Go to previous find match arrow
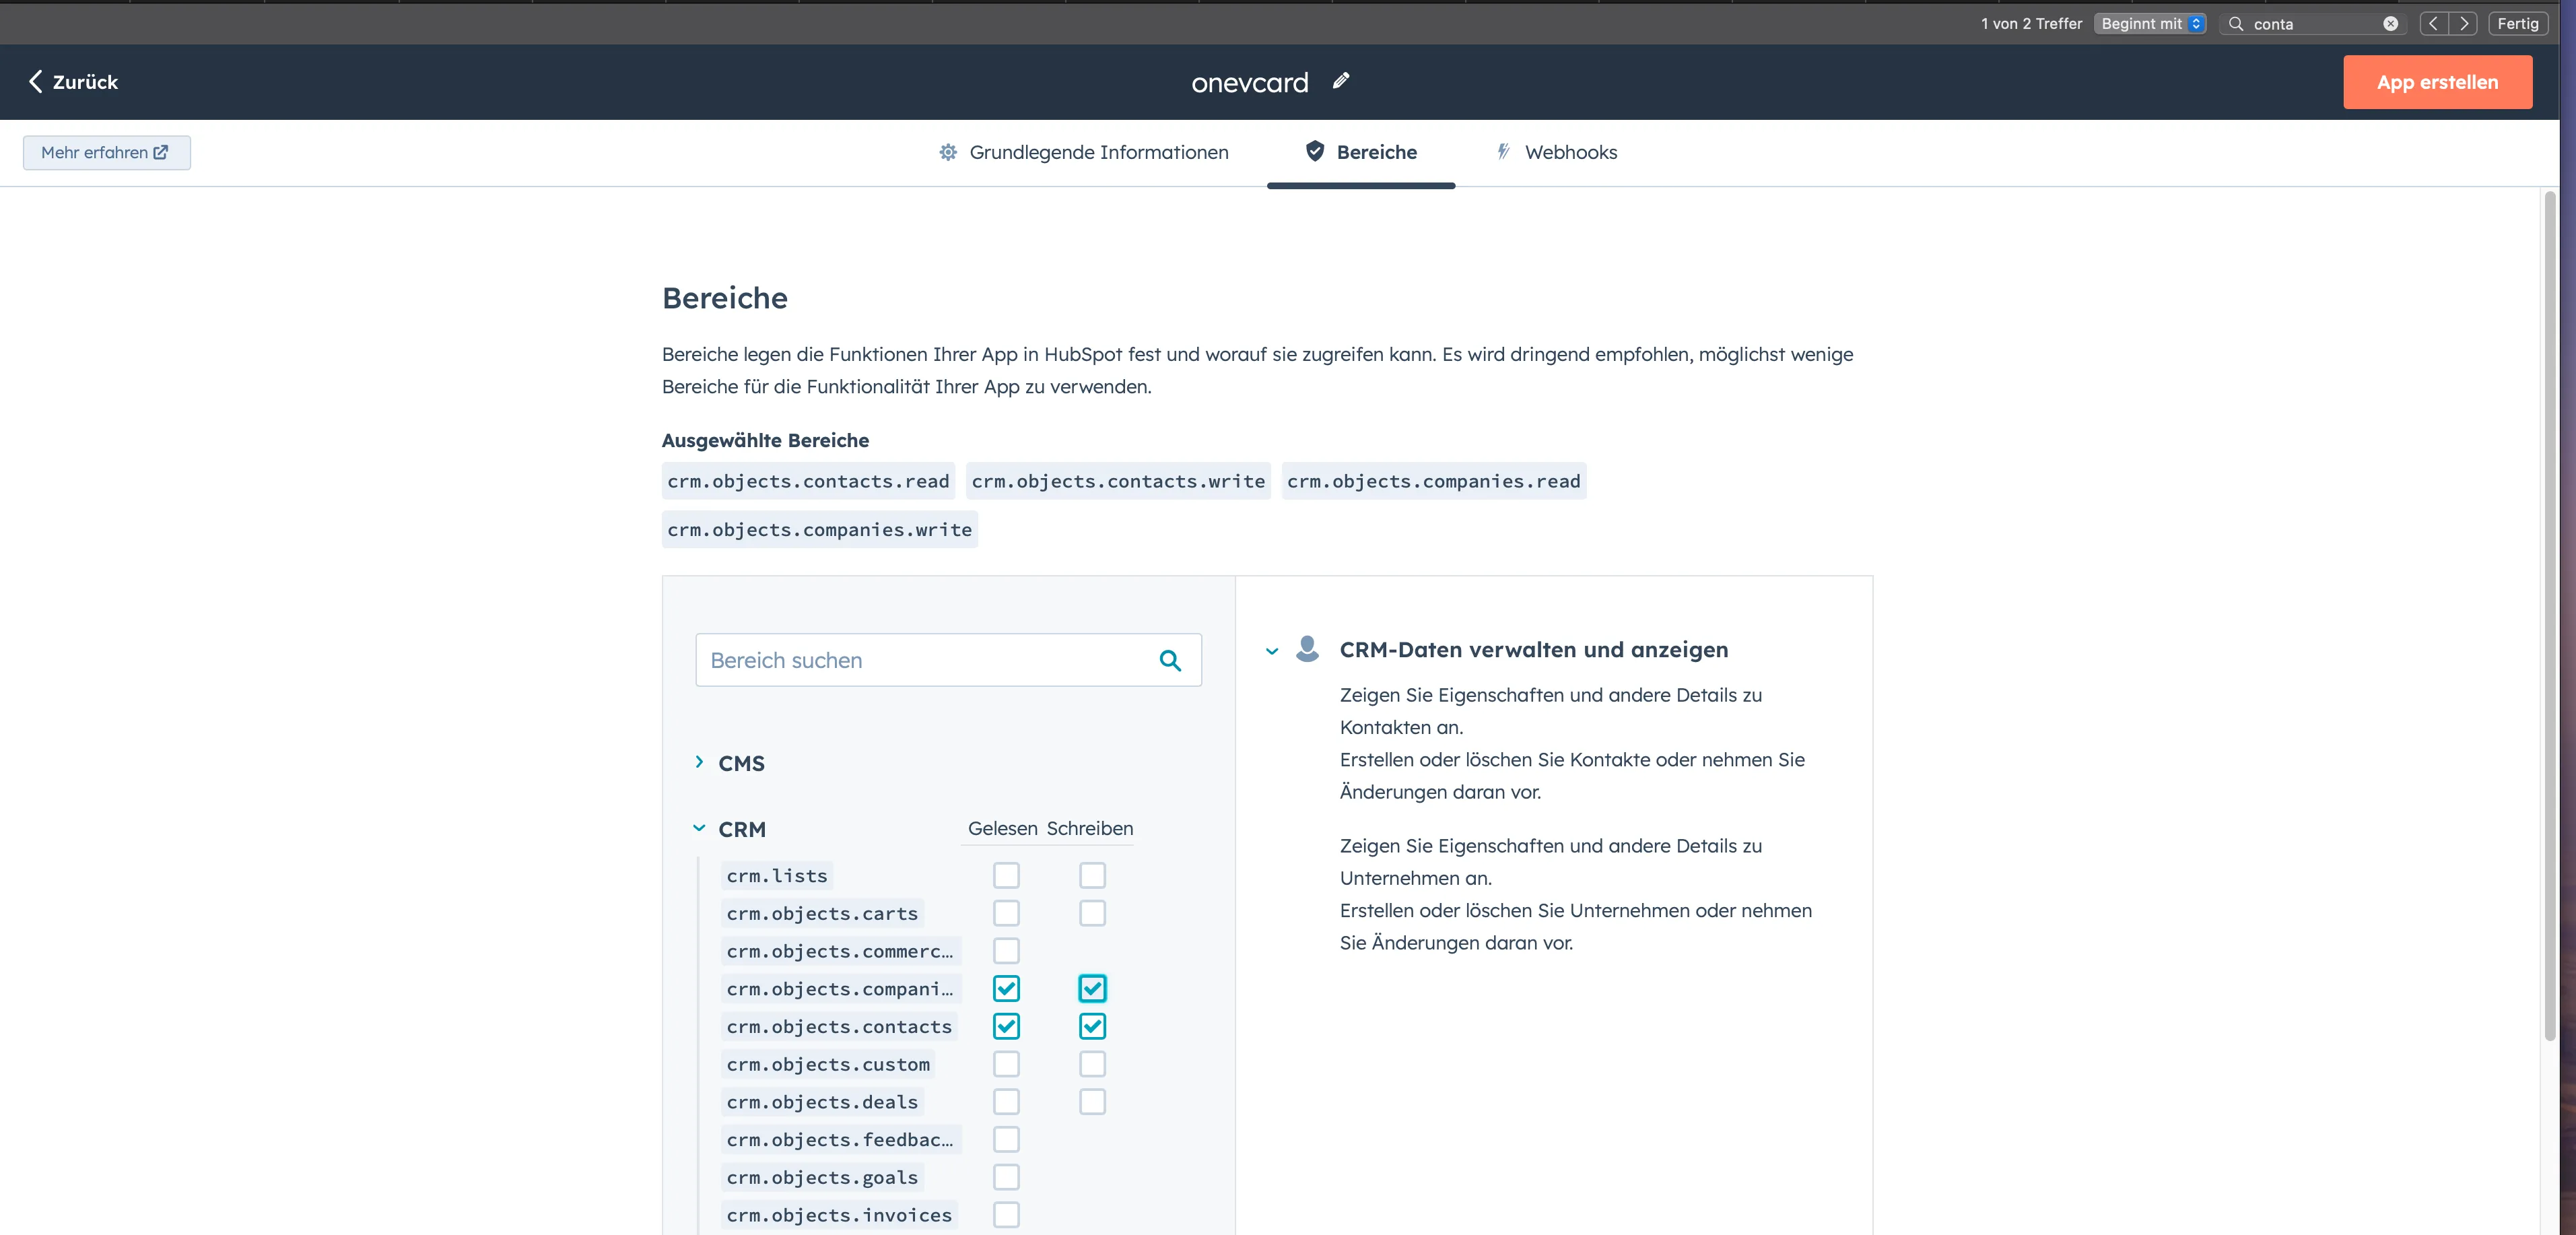The image size is (2576, 1235). tap(2433, 23)
